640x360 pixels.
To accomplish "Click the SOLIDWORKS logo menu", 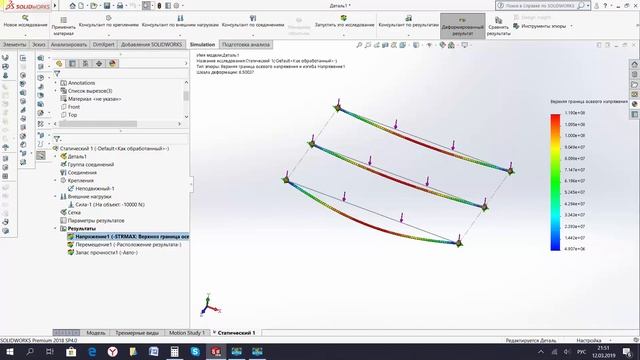I will click(27, 6).
